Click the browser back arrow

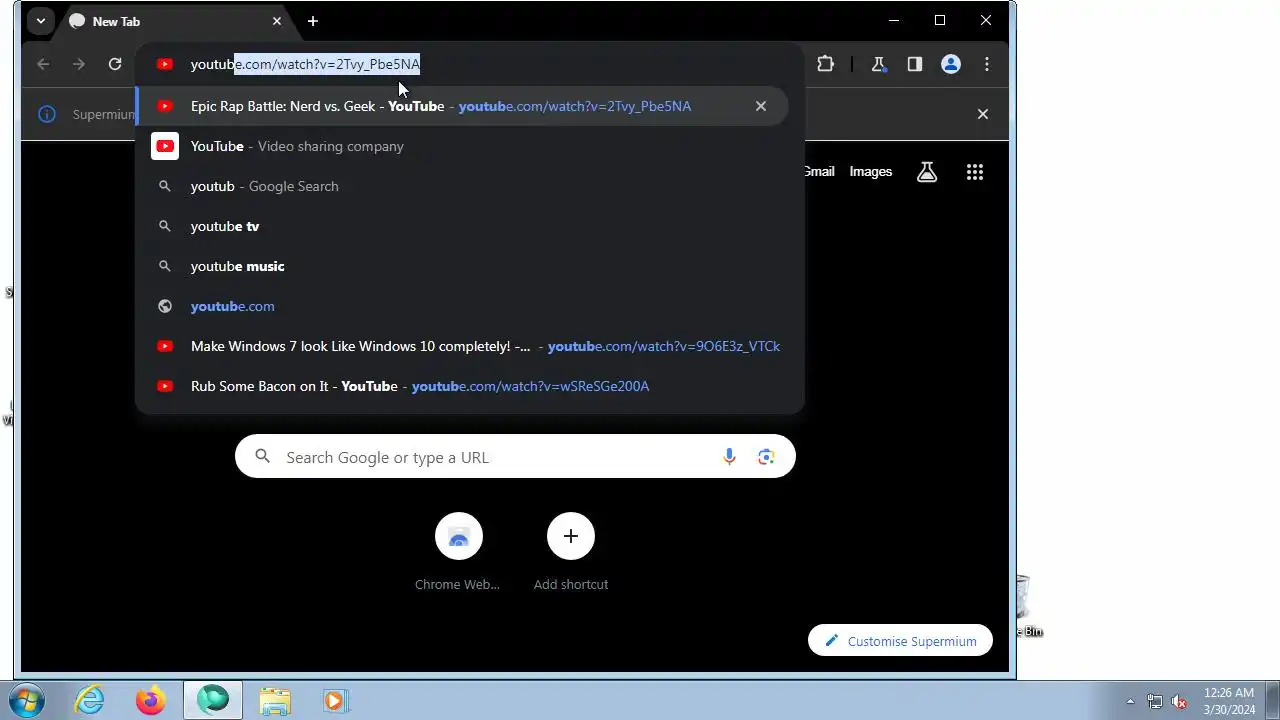point(43,64)
